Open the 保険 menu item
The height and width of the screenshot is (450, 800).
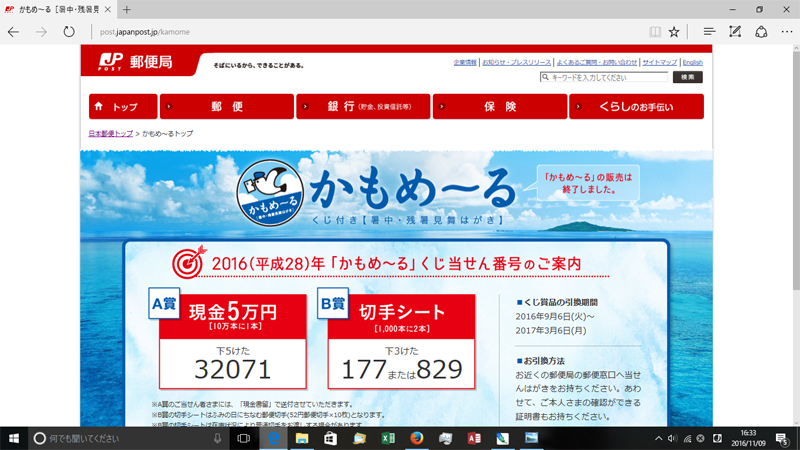499,106
